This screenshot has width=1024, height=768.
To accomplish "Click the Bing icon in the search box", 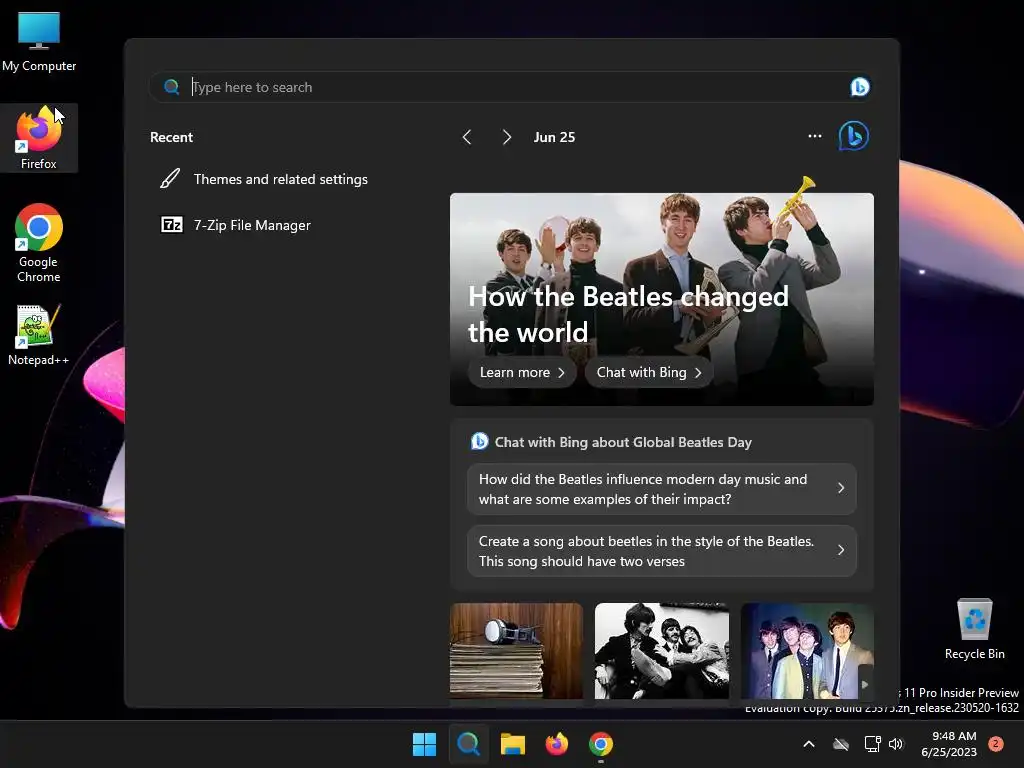I will 859,87.
